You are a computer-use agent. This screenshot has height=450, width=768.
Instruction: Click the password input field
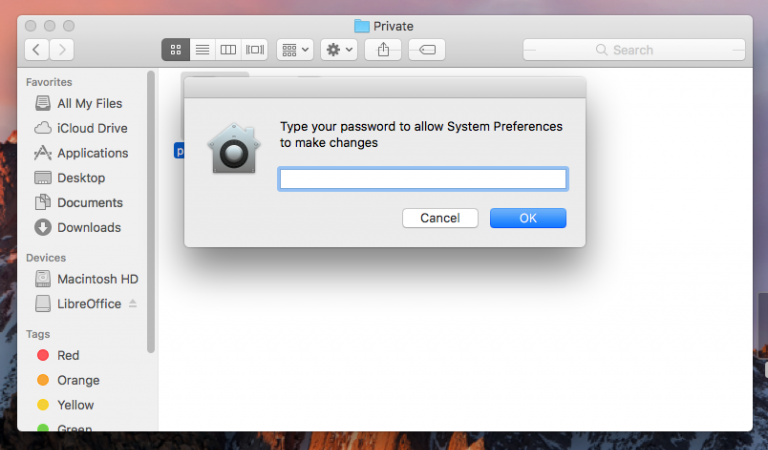pyautogui.click(x=423, y=179)
